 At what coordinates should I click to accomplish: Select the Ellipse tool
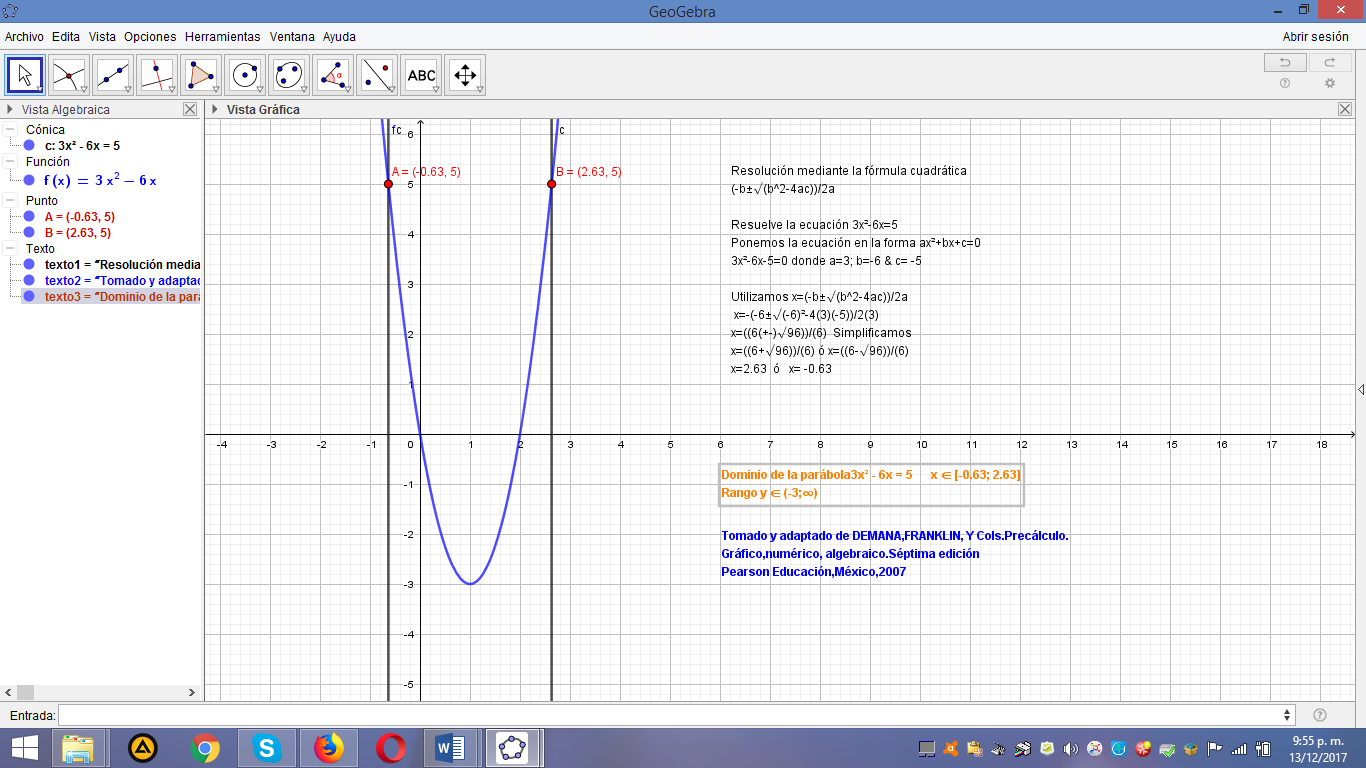point(288,74)
